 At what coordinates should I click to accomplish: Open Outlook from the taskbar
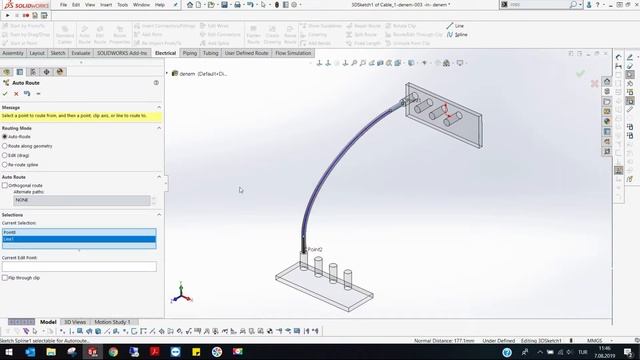point(30,352)
